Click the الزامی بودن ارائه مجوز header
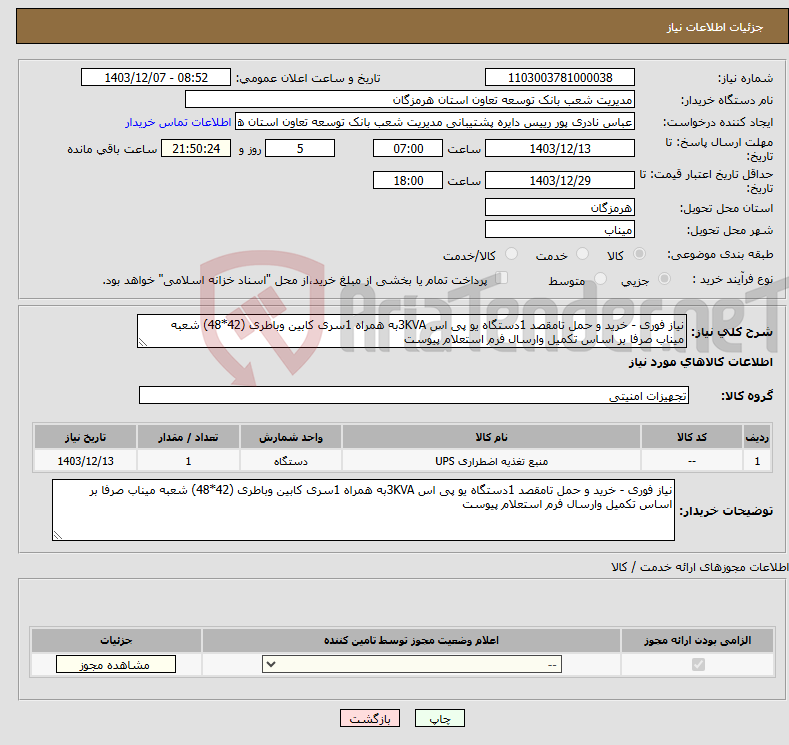 coord(697,640)
